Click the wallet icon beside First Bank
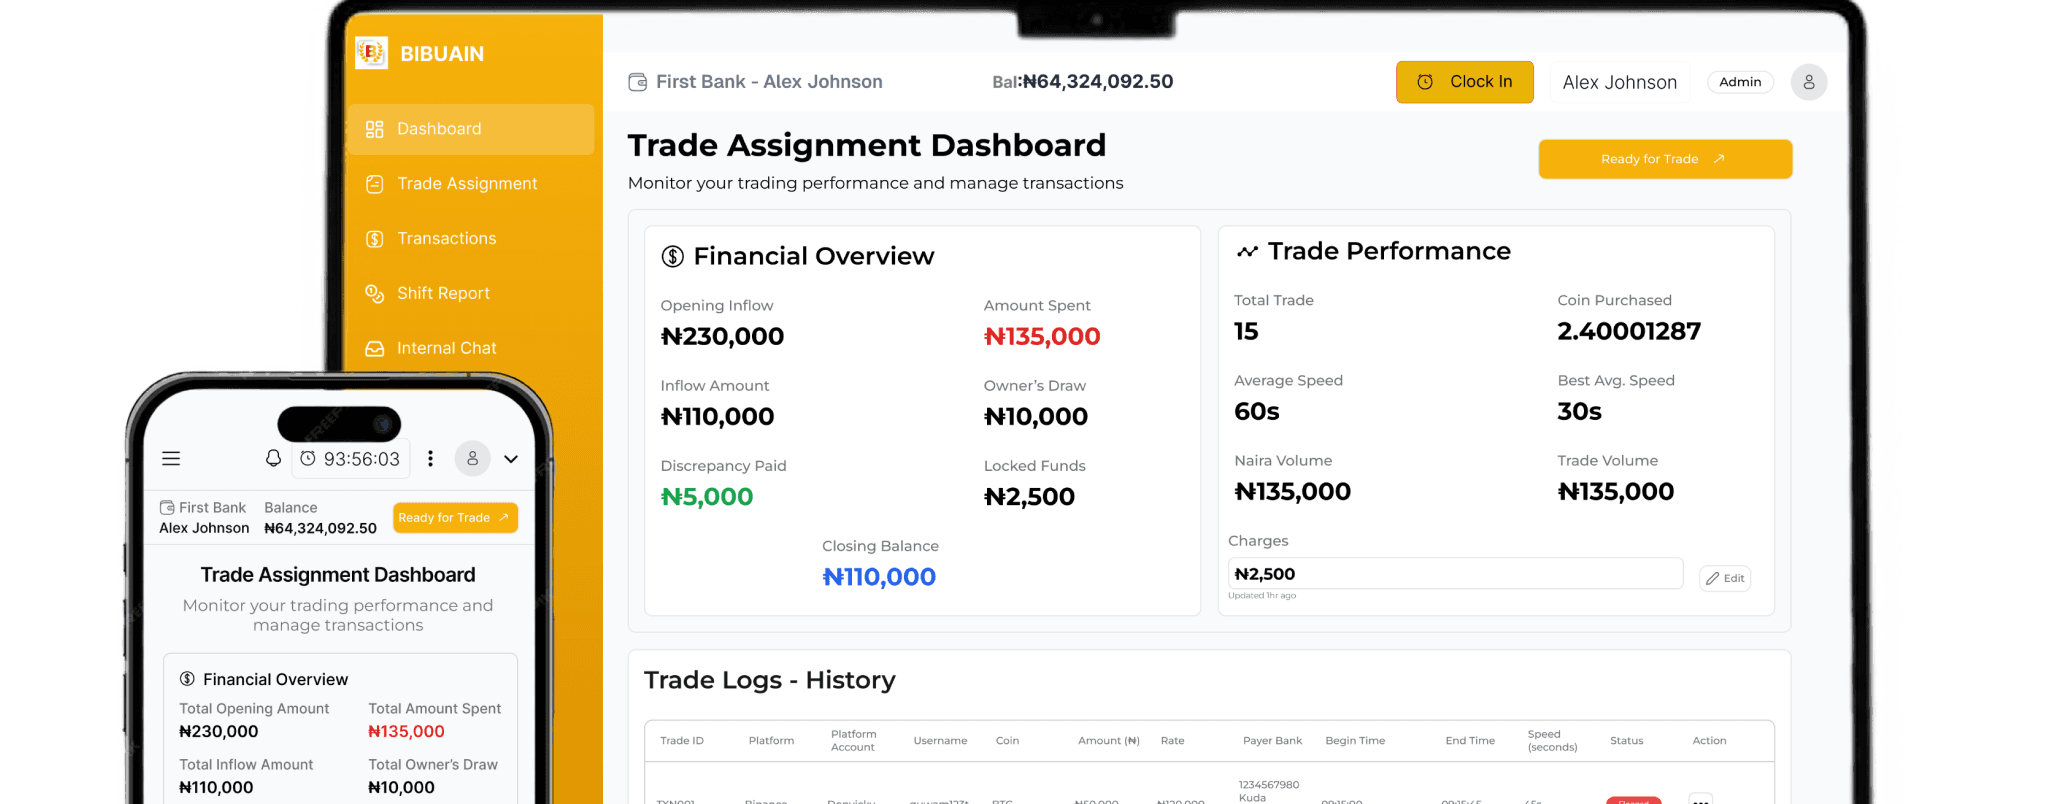Screen dimensions: 2060x804 pyautogui.click(x=637, y=82)
